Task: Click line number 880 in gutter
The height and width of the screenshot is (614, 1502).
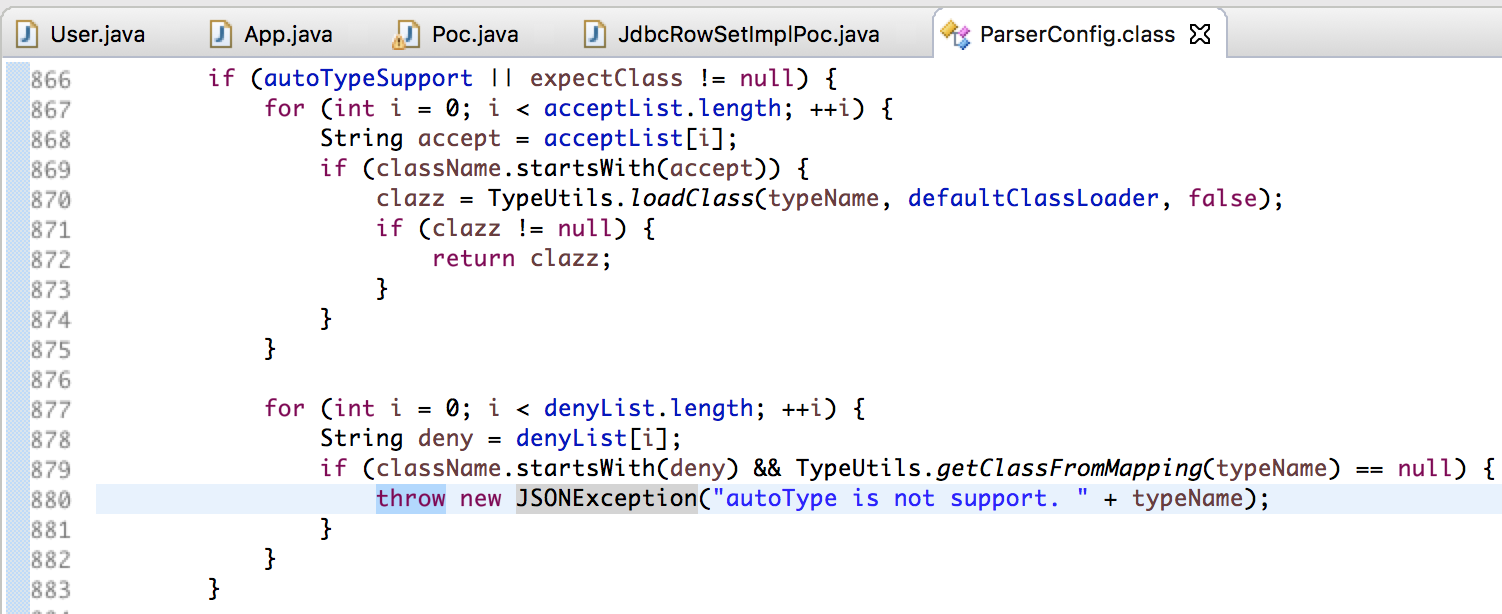Action: pyautogui.click(x=50, y=498)
